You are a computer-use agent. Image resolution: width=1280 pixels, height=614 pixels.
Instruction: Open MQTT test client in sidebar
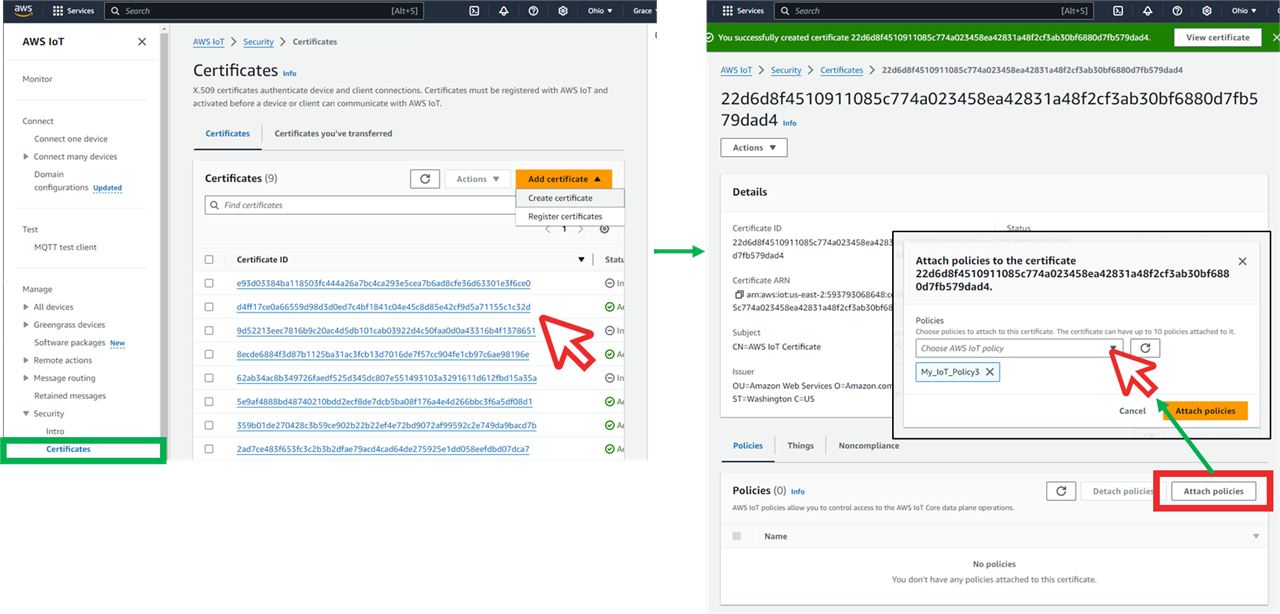66,247
